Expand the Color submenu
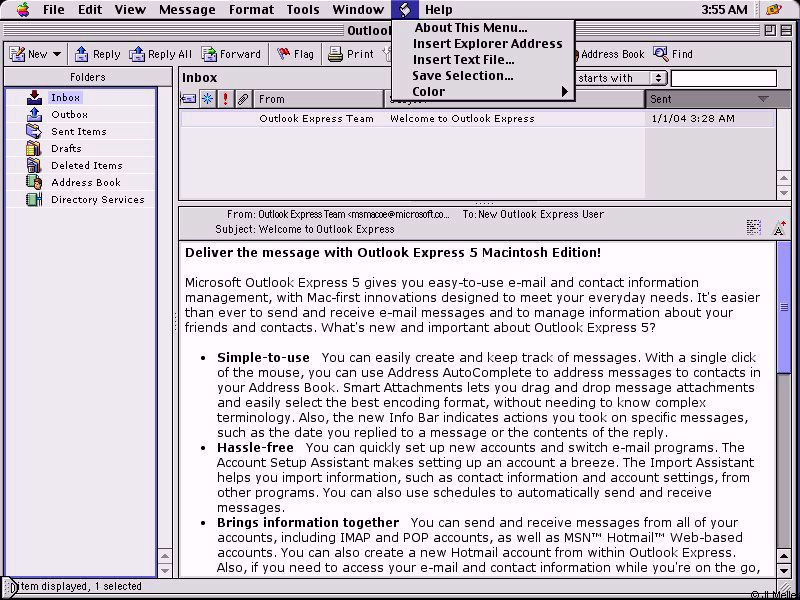Screen dimensions: 800x600 (483, 91)
